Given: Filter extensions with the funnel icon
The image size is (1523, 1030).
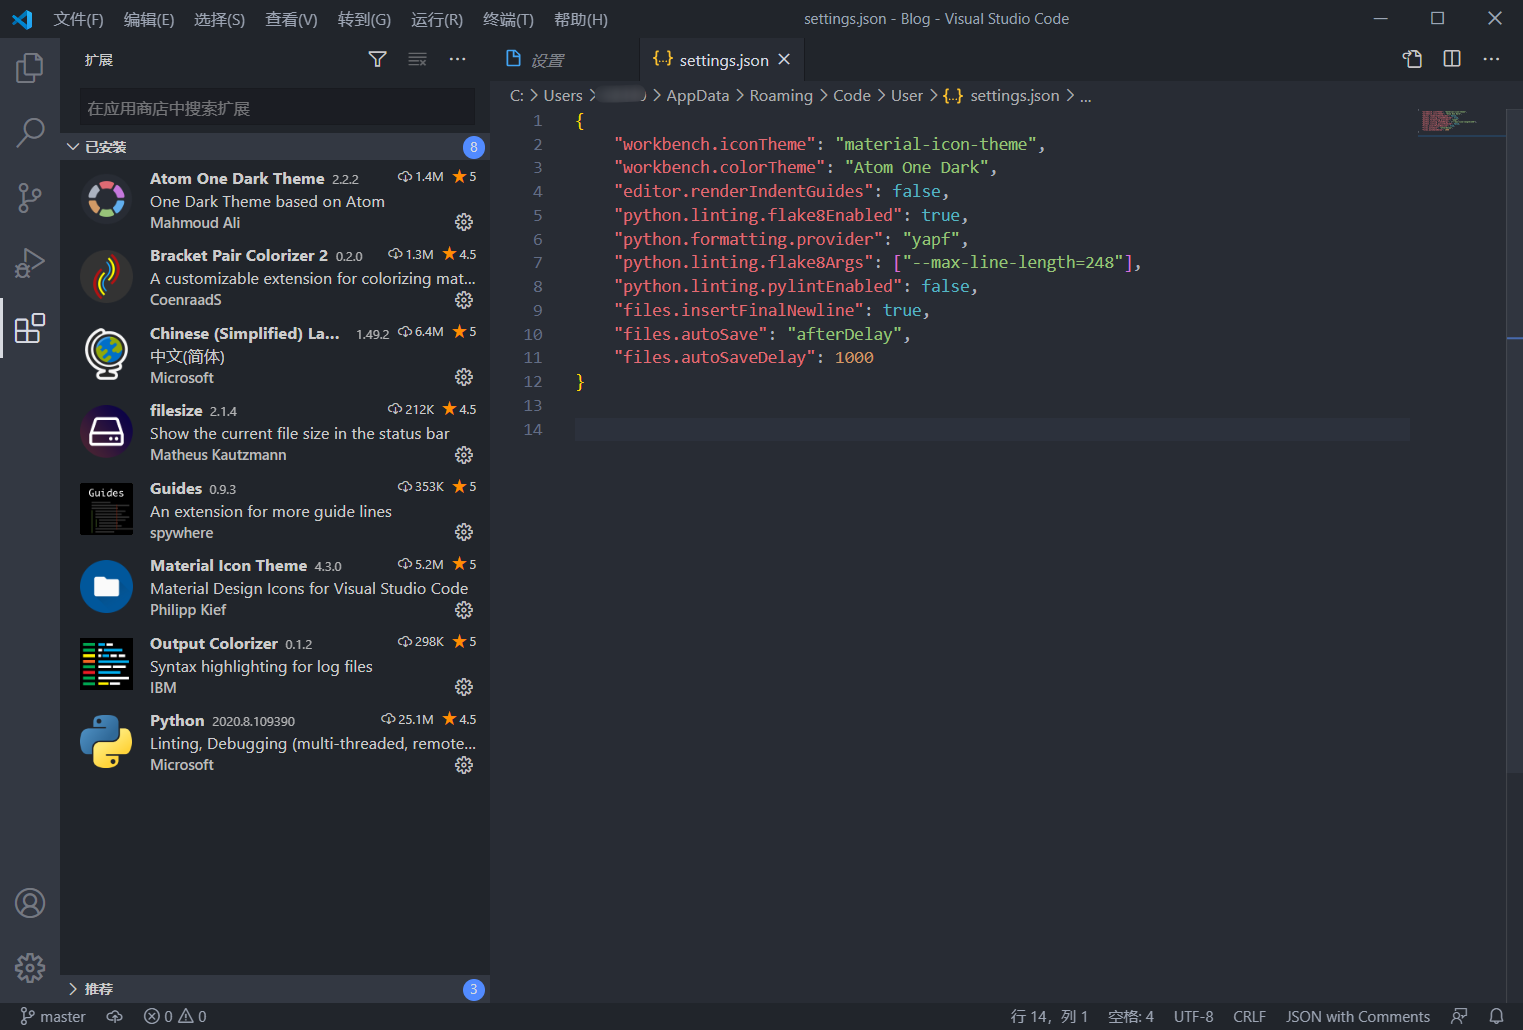Looking at the screenshot, I should click(377, 60).
